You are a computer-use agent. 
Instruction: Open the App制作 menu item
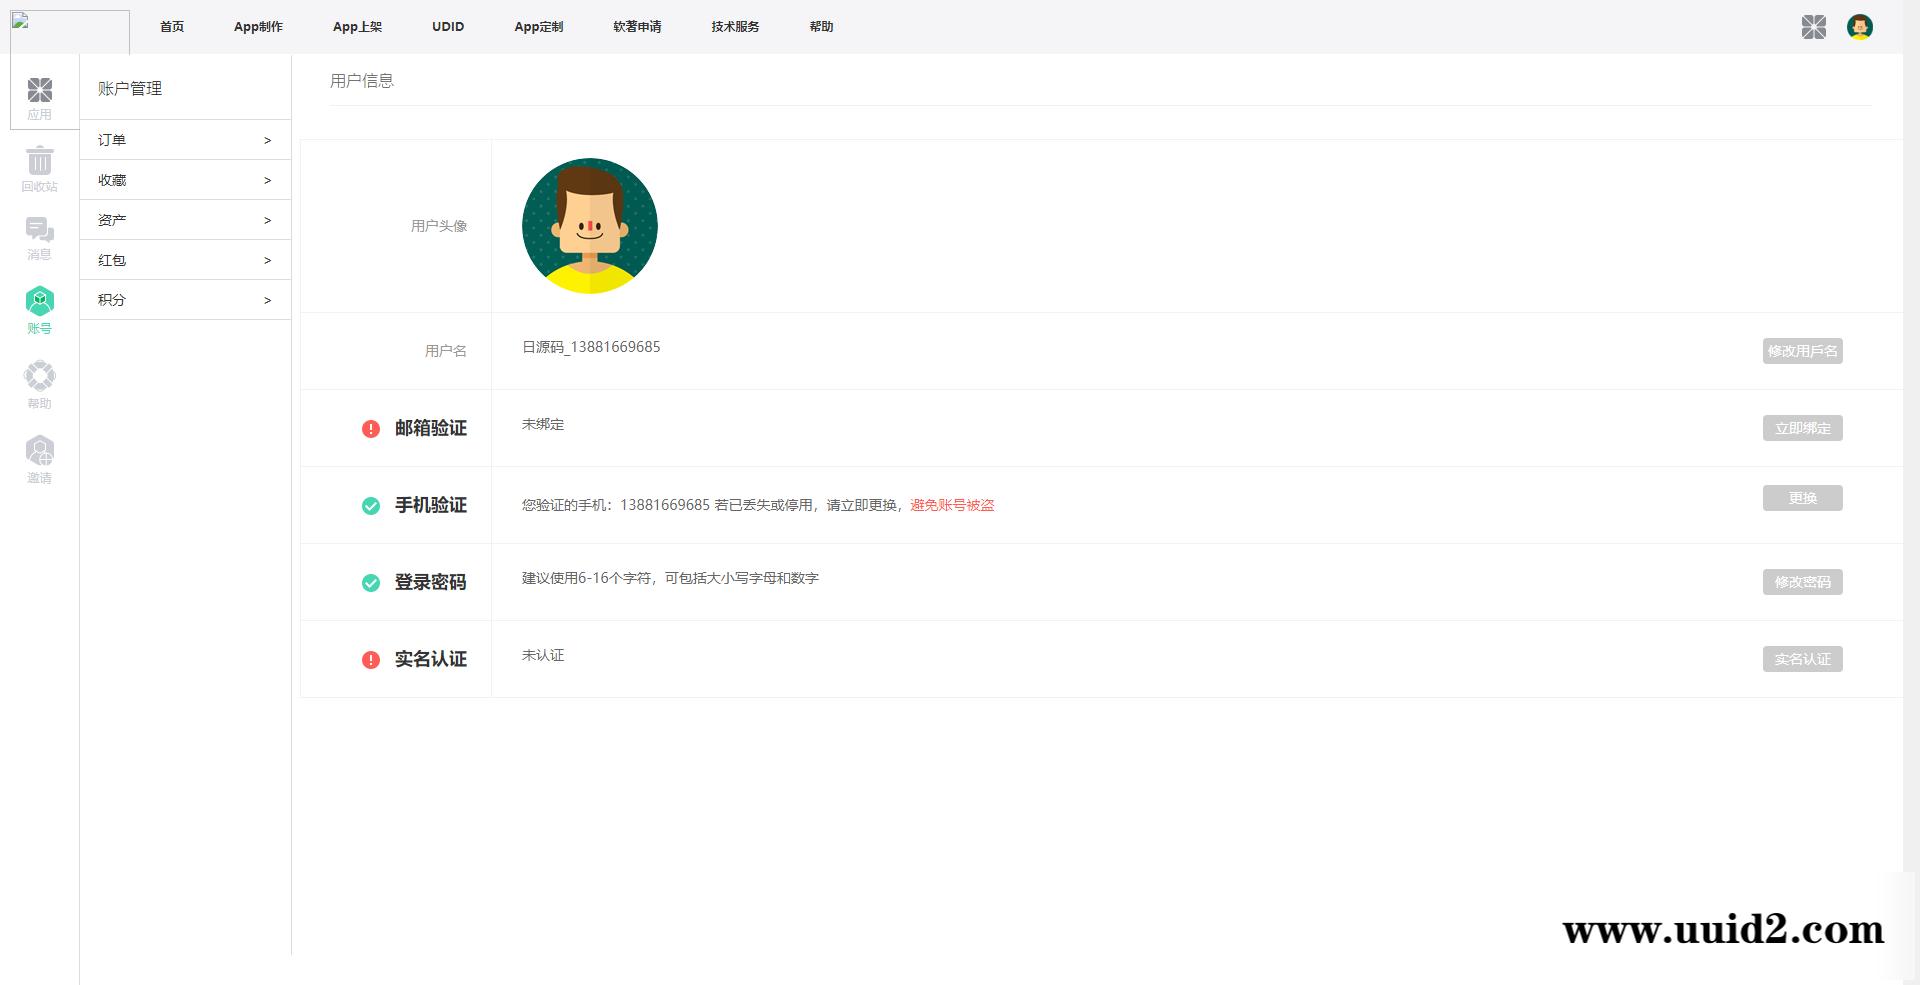coord(257,27)
